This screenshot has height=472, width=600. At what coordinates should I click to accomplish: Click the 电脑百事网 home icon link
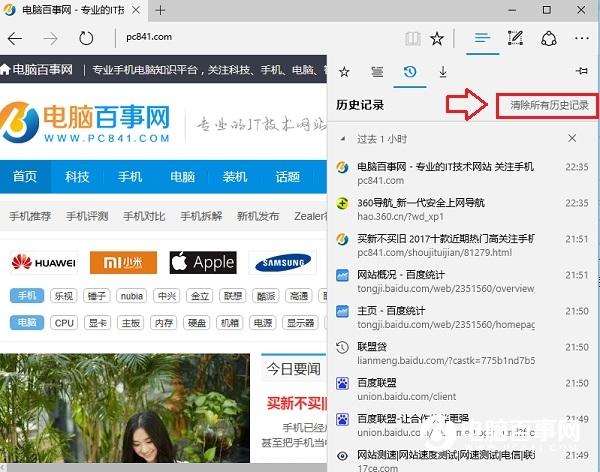pyautogui.click(x=37, y=69)
